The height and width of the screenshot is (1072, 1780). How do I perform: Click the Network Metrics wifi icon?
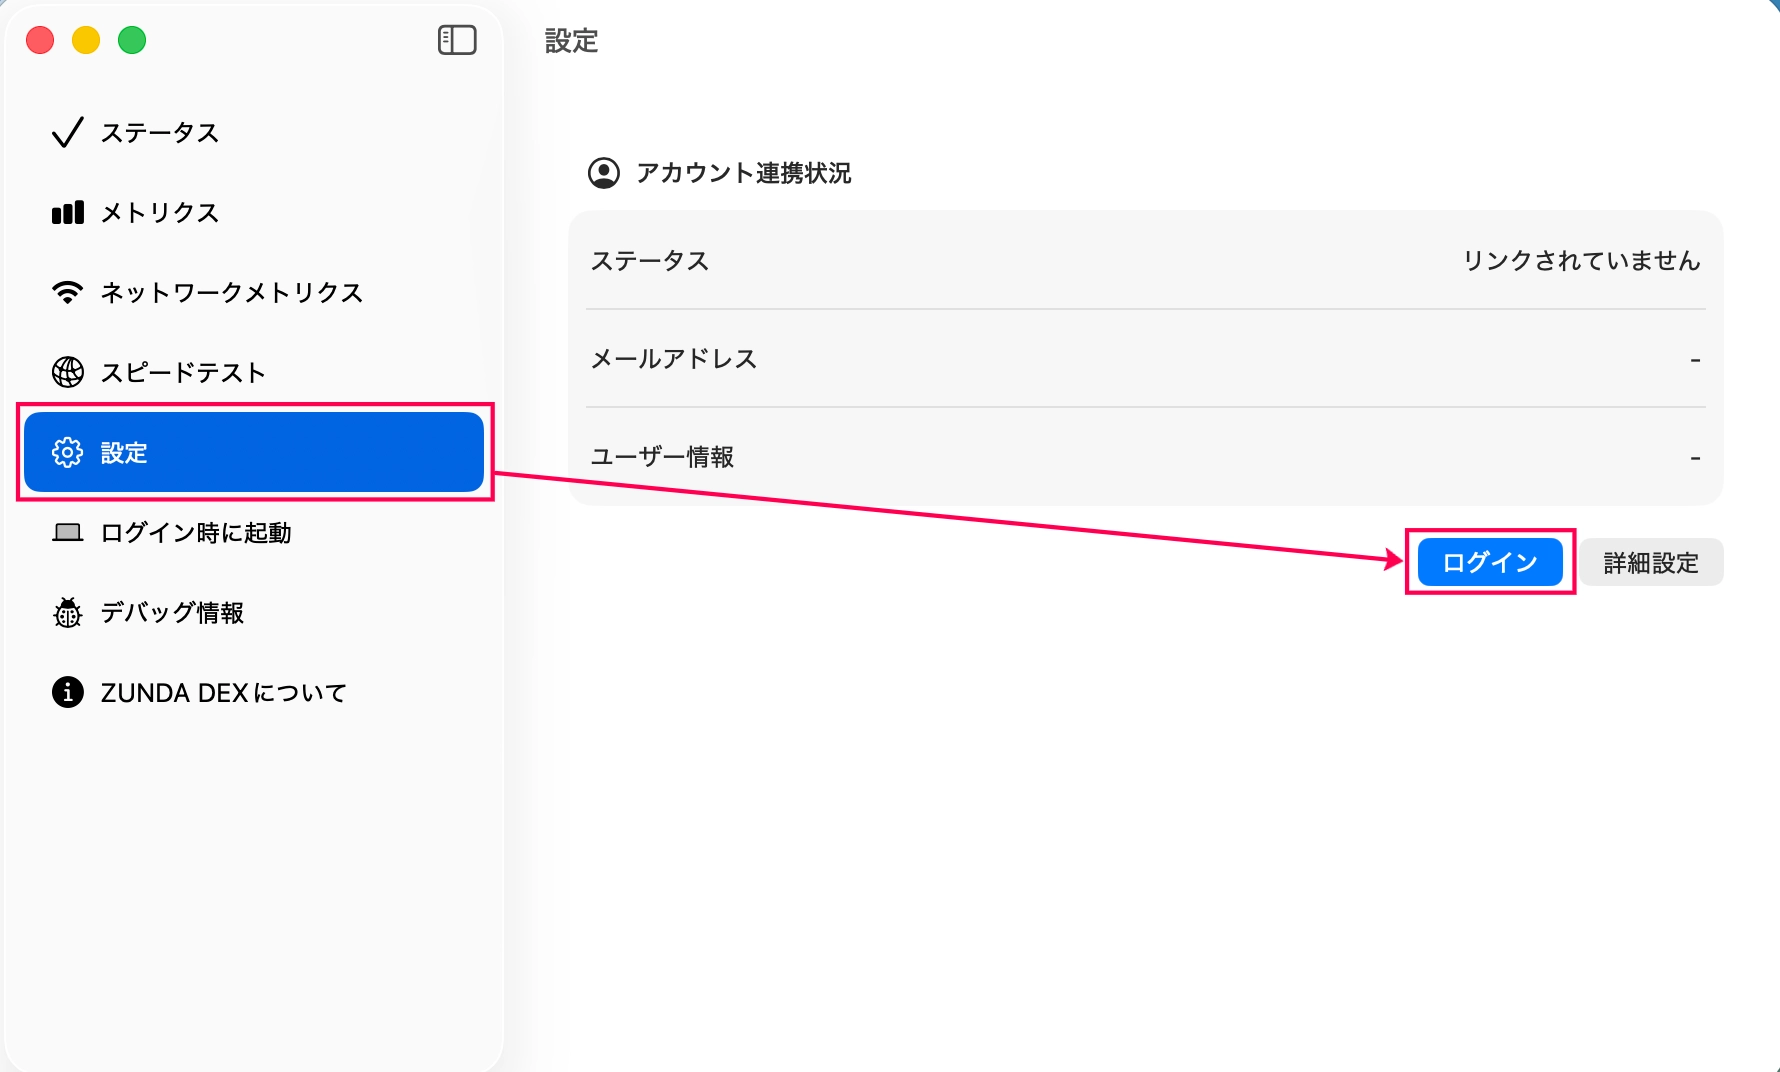(67, 292)
